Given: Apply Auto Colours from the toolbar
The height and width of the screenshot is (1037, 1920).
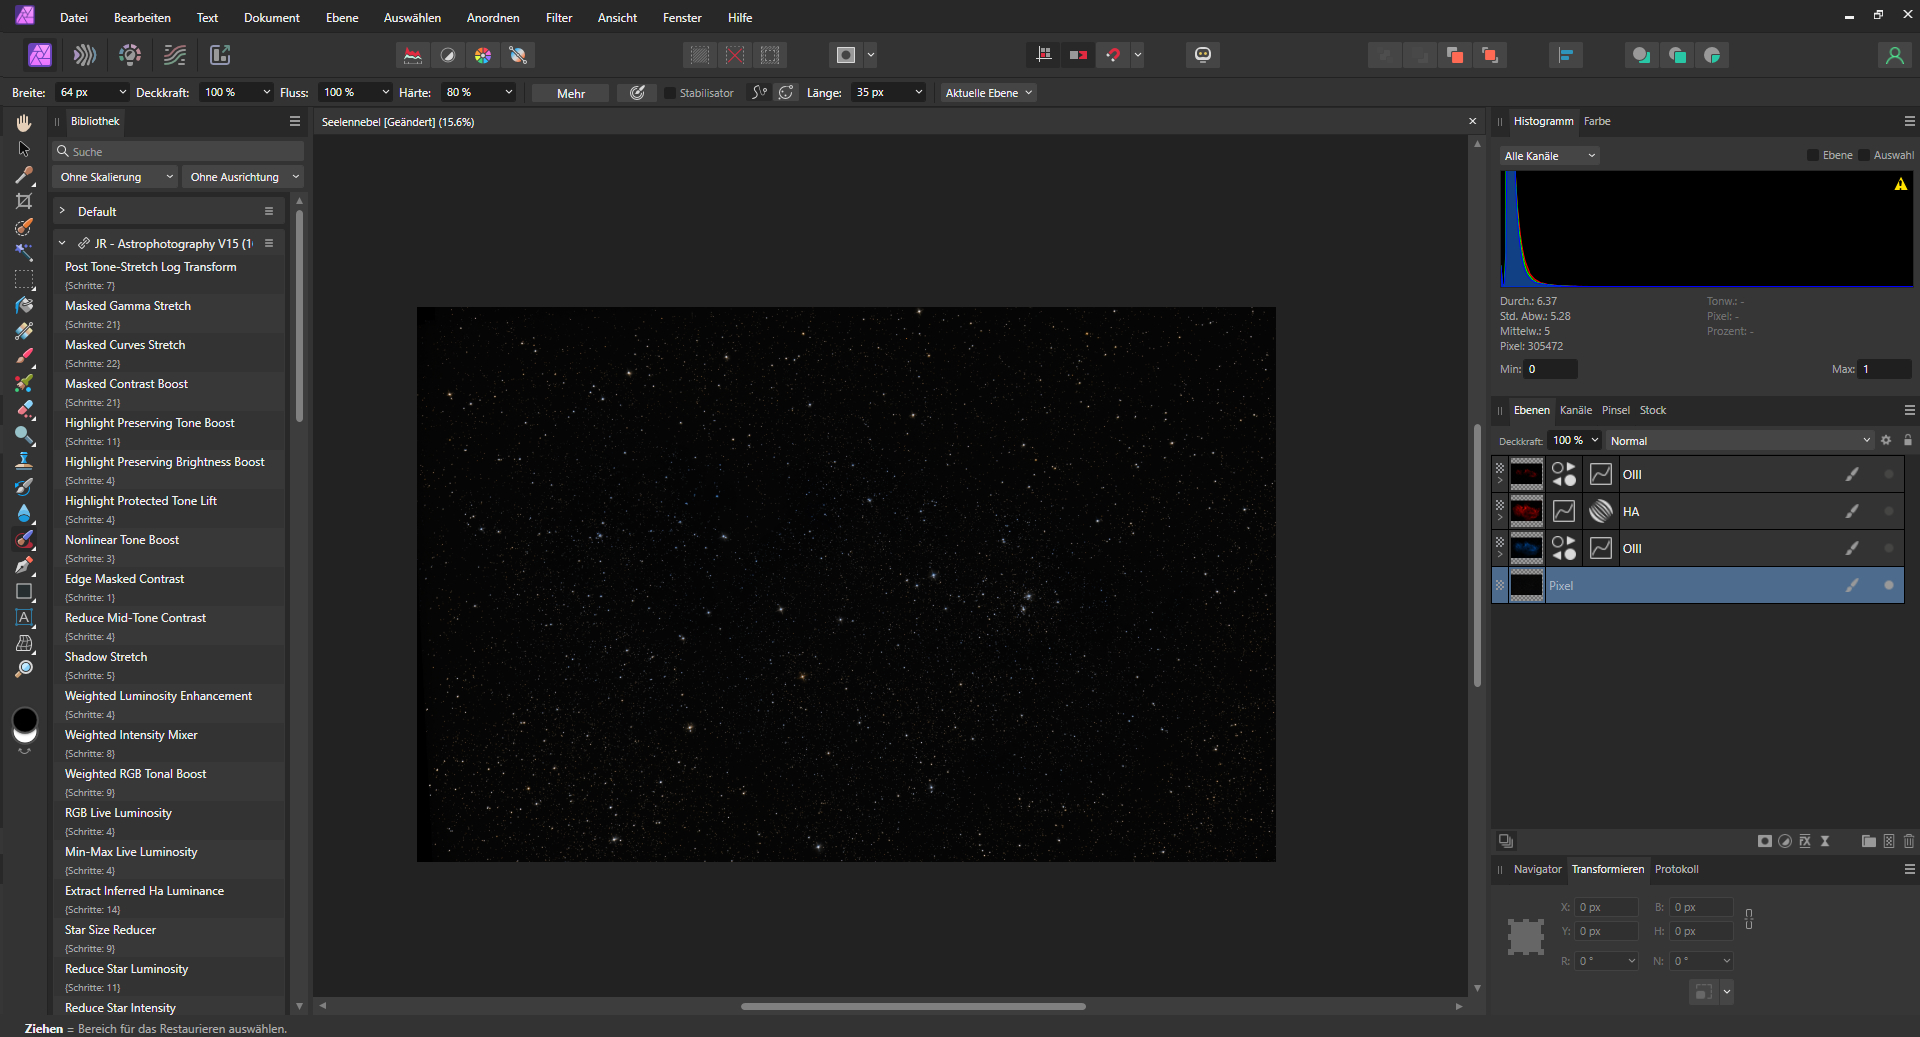Looking at the screenshot, I should [483, 55].
